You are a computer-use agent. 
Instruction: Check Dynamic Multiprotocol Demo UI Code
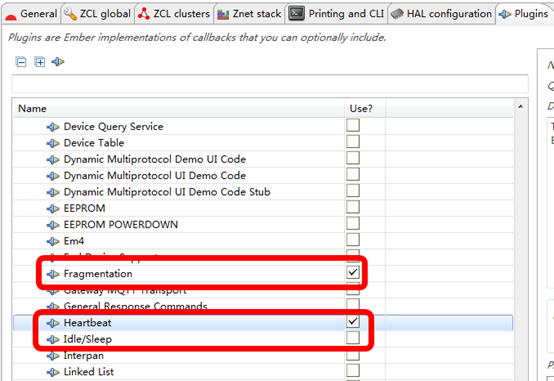pyautogui.click(x=353, y=158)
